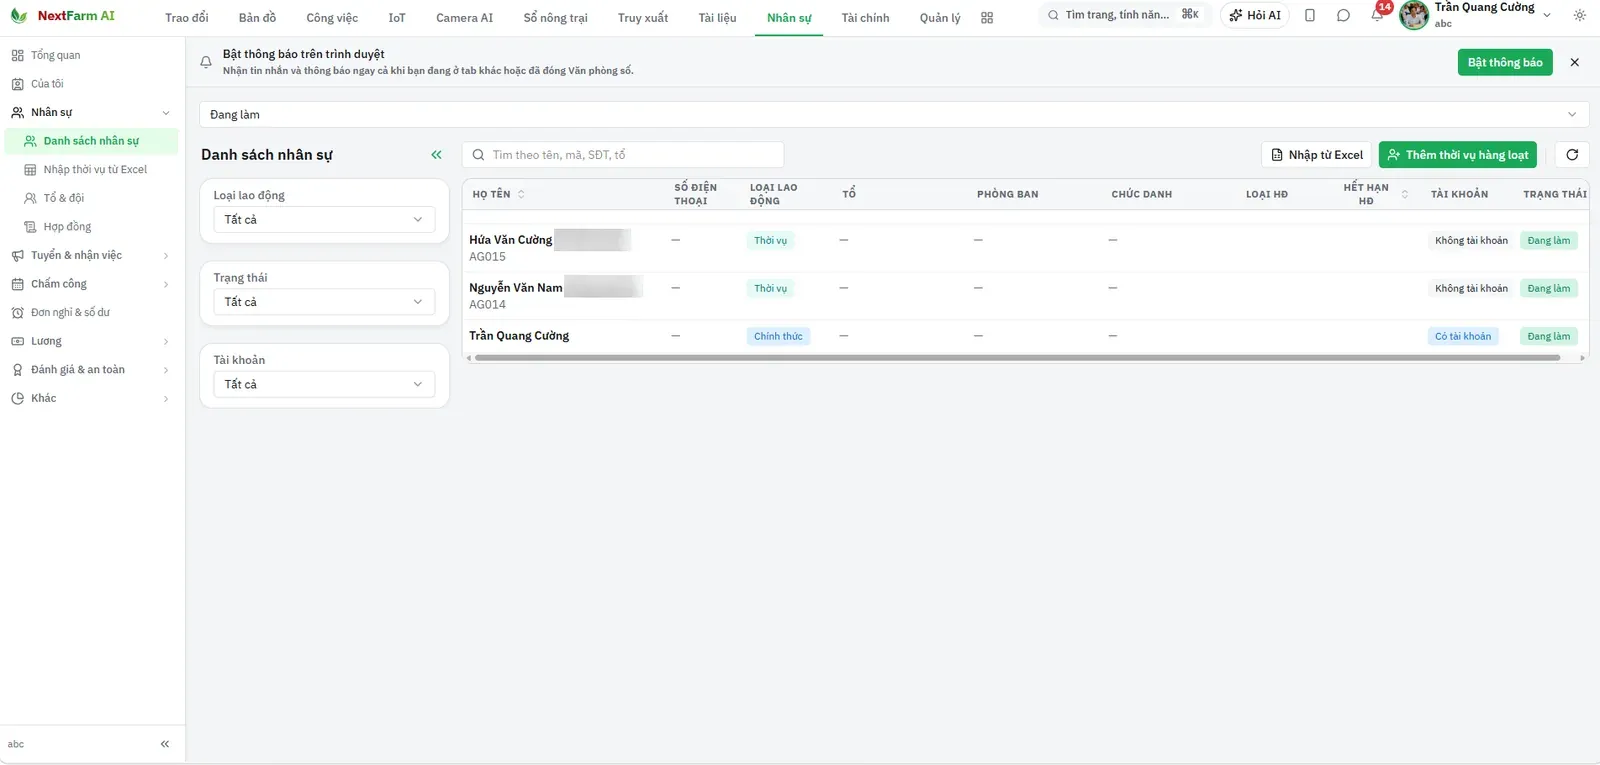Switch to the Sổ nông trại tab
This screenshot has height=765, width=1600.
[555, 18]
